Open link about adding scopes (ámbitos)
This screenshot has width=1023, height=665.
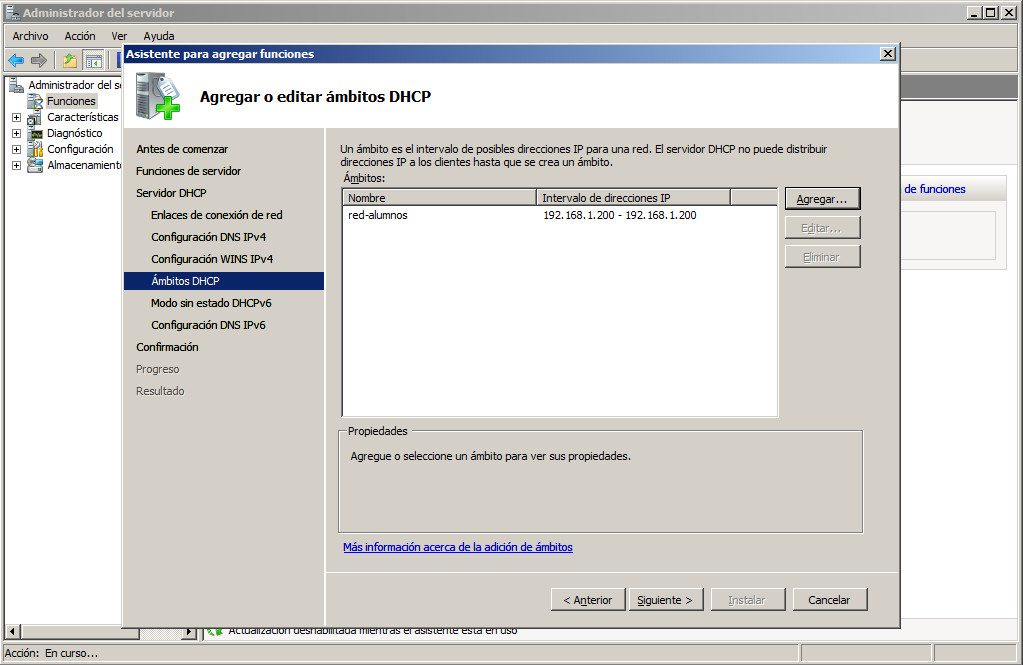click(x=457, y=547)
